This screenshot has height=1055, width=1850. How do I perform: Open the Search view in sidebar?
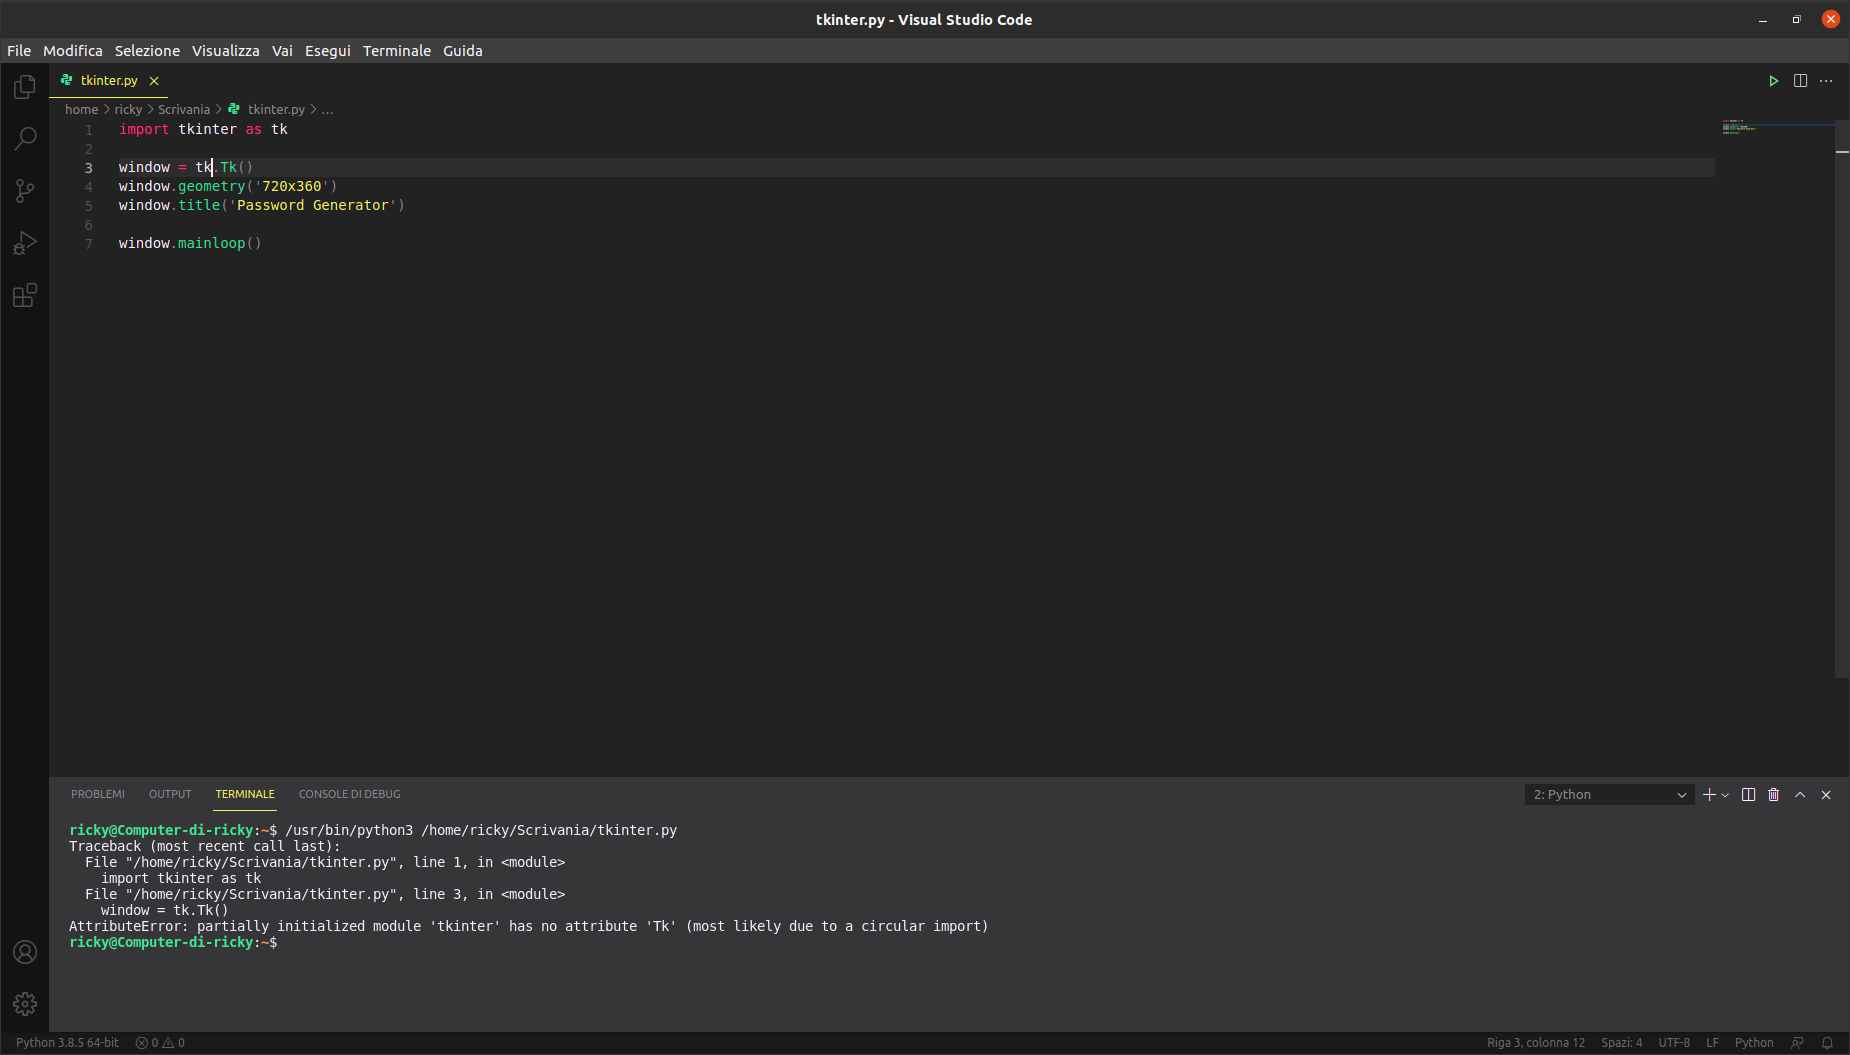[x=25, y=139]
